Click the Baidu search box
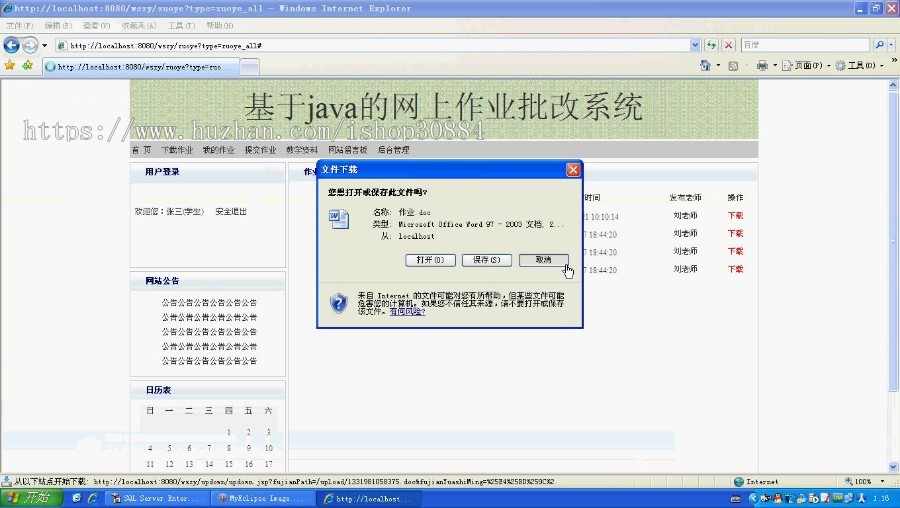The width and height of the screenshot is (900, 508). point(805,45)
